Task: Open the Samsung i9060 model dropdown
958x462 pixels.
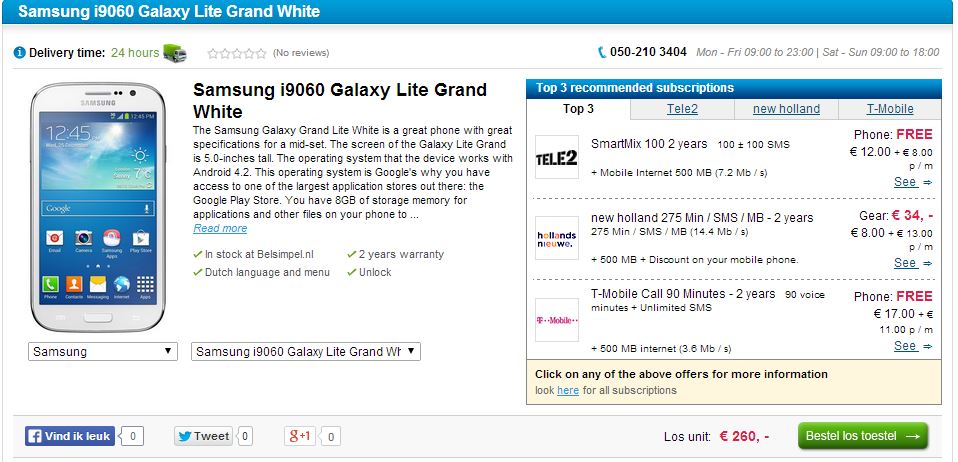Action: click(x=305, y=352)
